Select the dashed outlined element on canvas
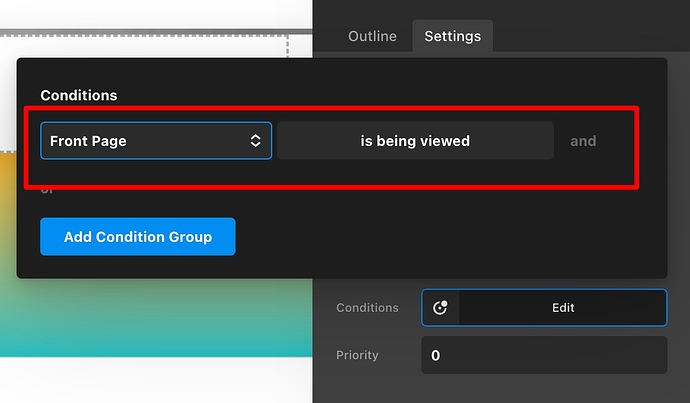The width and height of the screenshot is (690, 403). tap(150, 45)
